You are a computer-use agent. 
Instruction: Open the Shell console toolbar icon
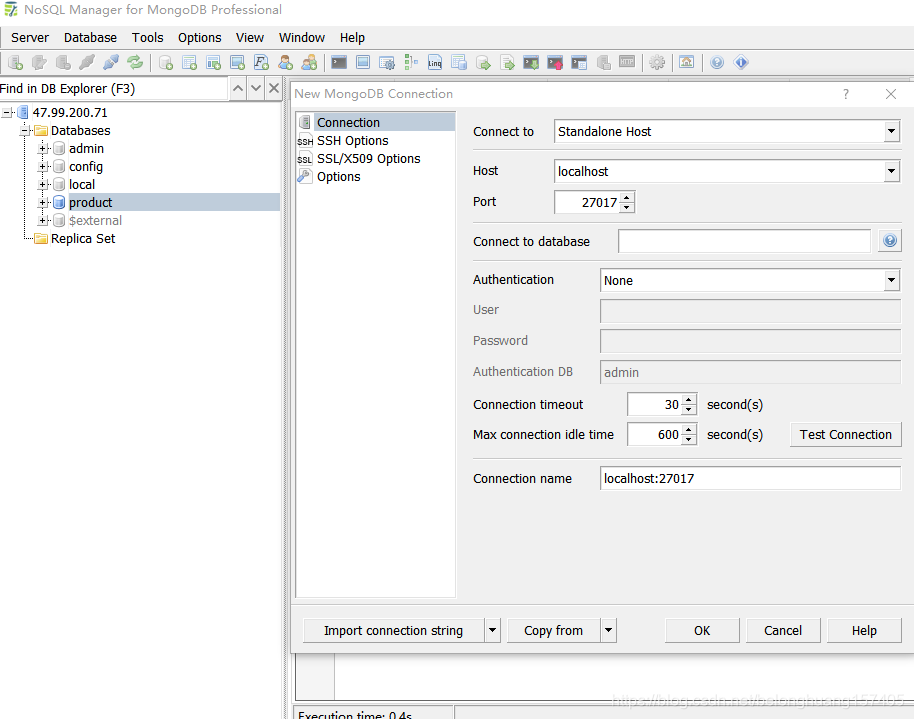[339, 62]
